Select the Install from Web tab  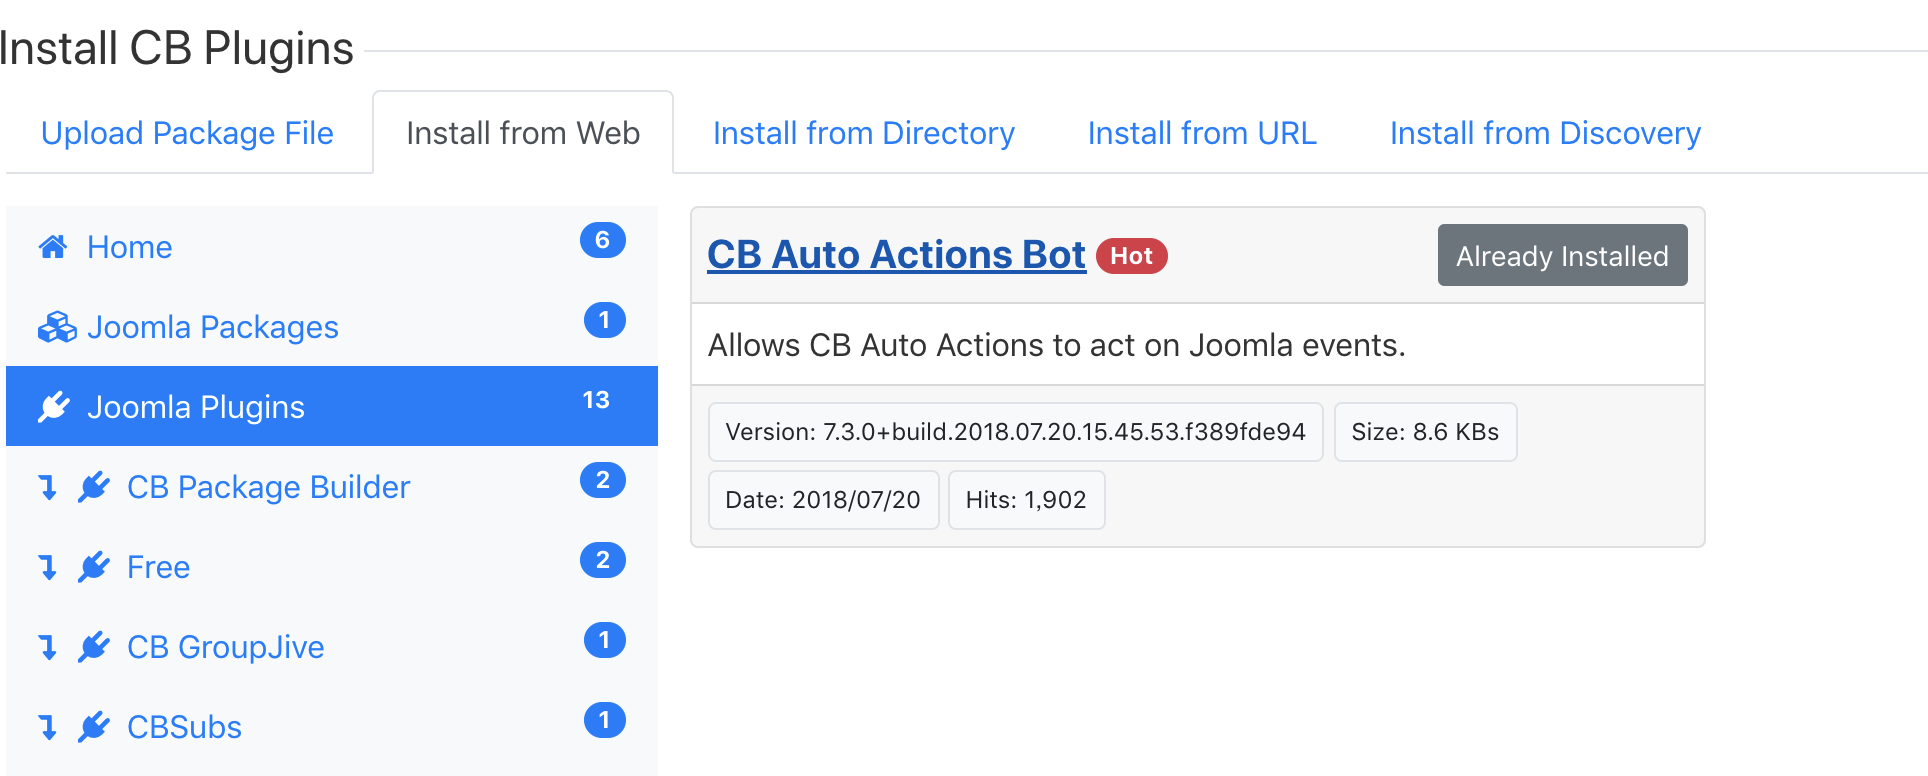coord(523,133)
